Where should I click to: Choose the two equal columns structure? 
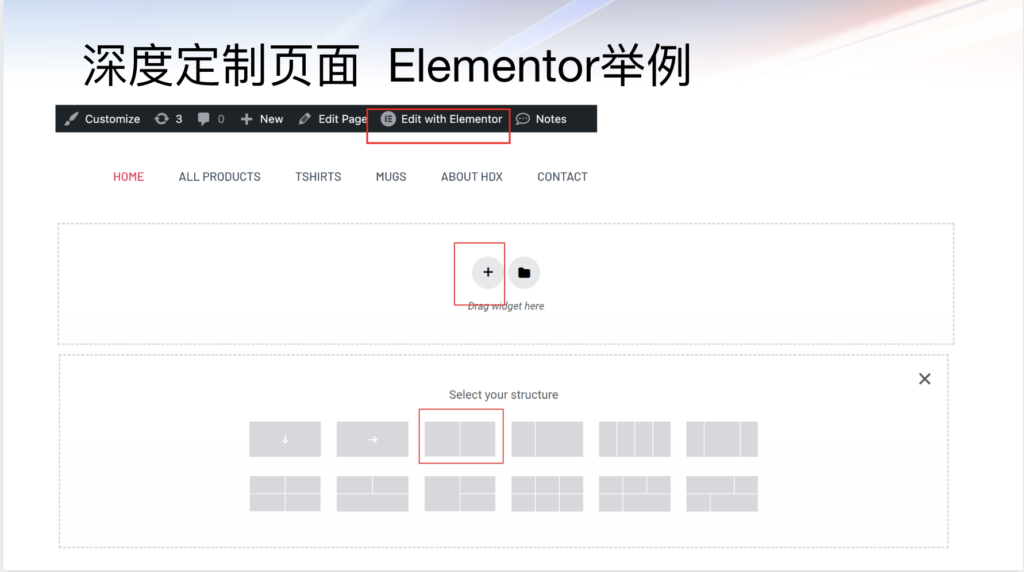(x=460, y=439)
